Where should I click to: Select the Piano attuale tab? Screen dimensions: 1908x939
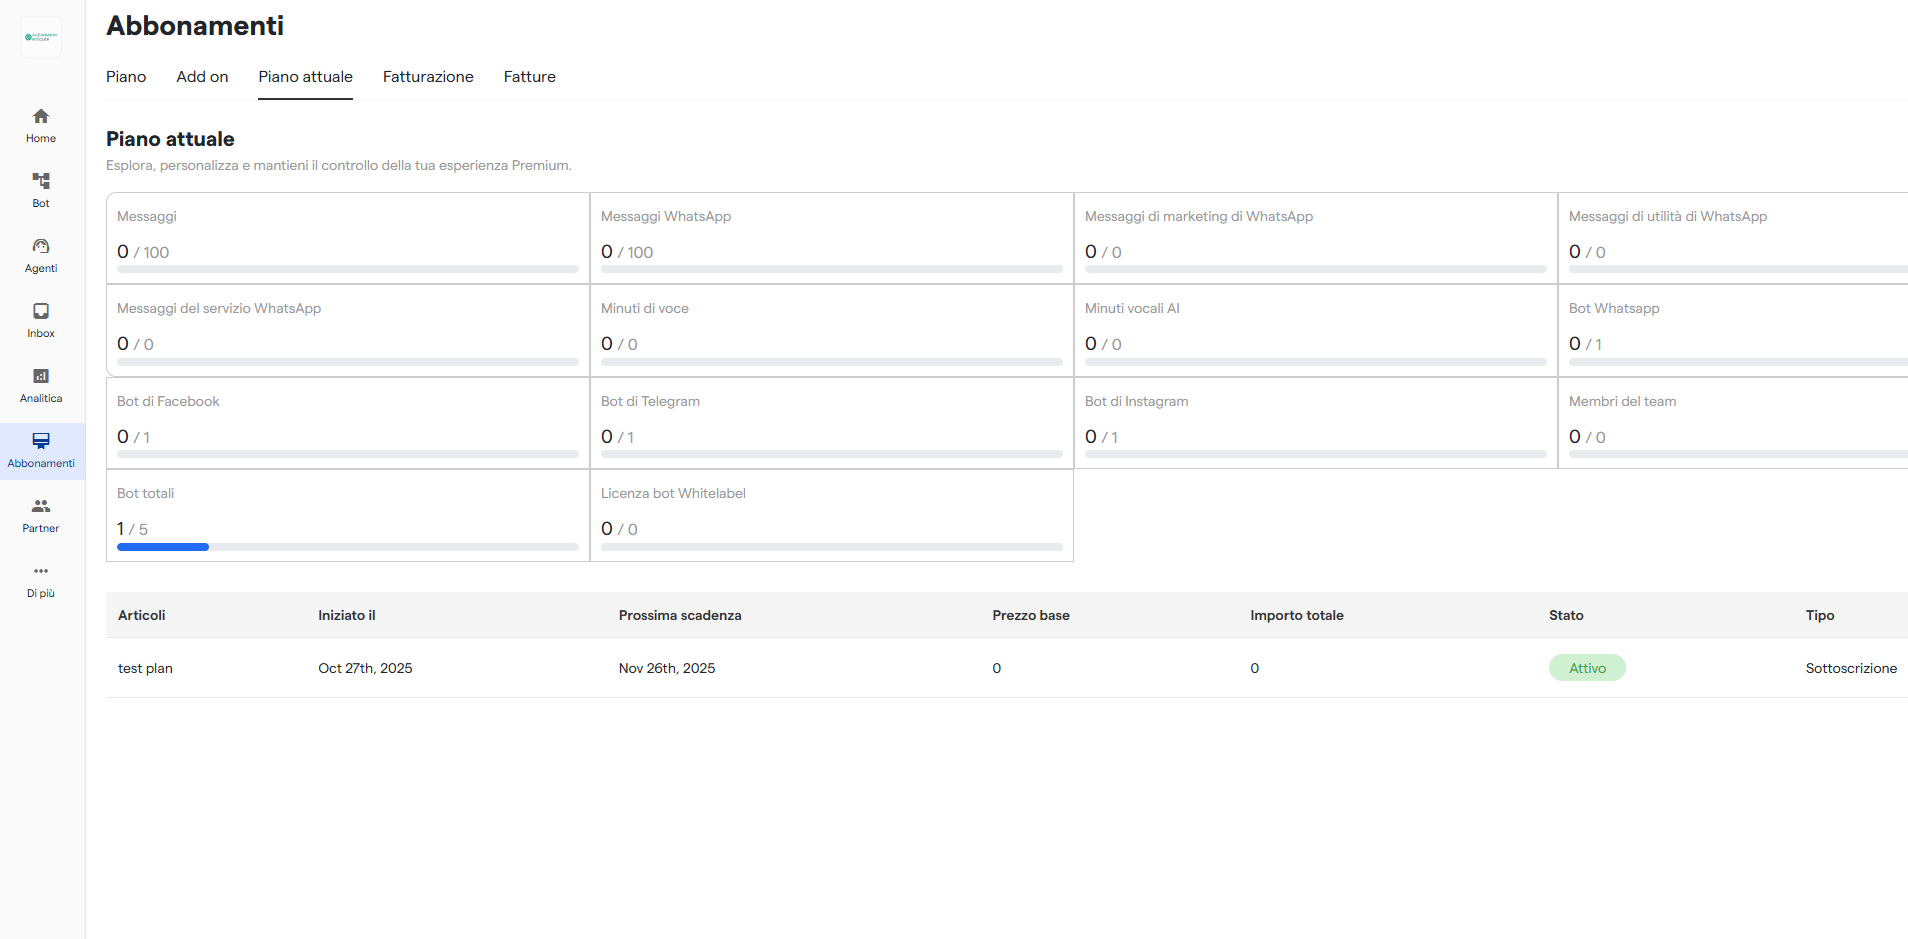(x=305, y=77)
